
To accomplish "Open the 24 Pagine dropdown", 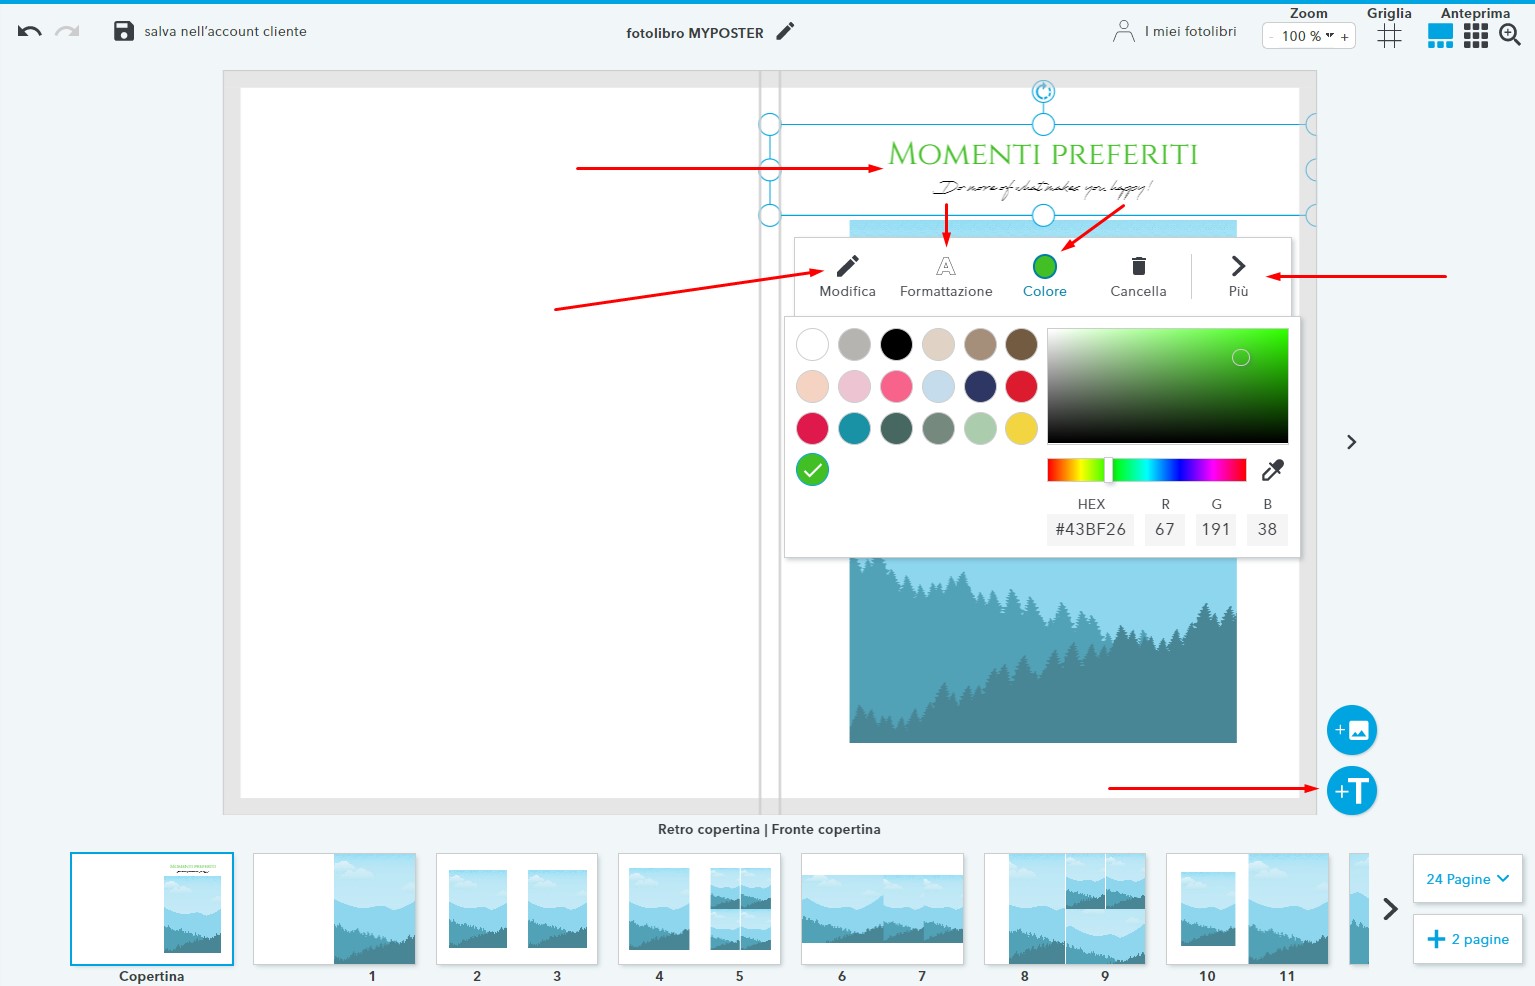I will 1467,879.
